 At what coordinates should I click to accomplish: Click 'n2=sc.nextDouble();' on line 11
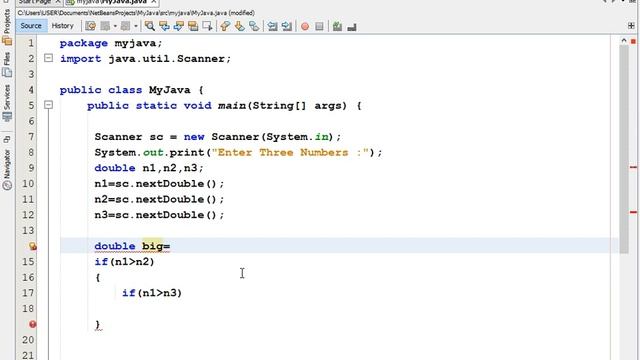click(x=159, y=199)
